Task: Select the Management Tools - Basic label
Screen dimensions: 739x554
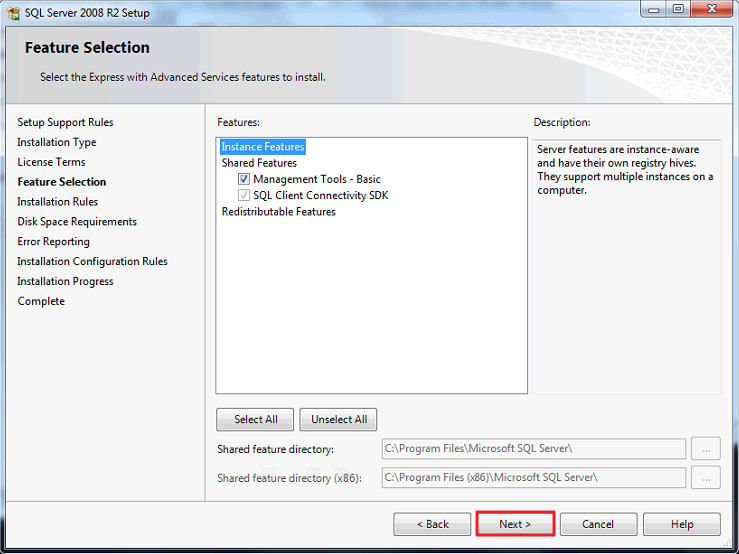Action: click(317, 179)
